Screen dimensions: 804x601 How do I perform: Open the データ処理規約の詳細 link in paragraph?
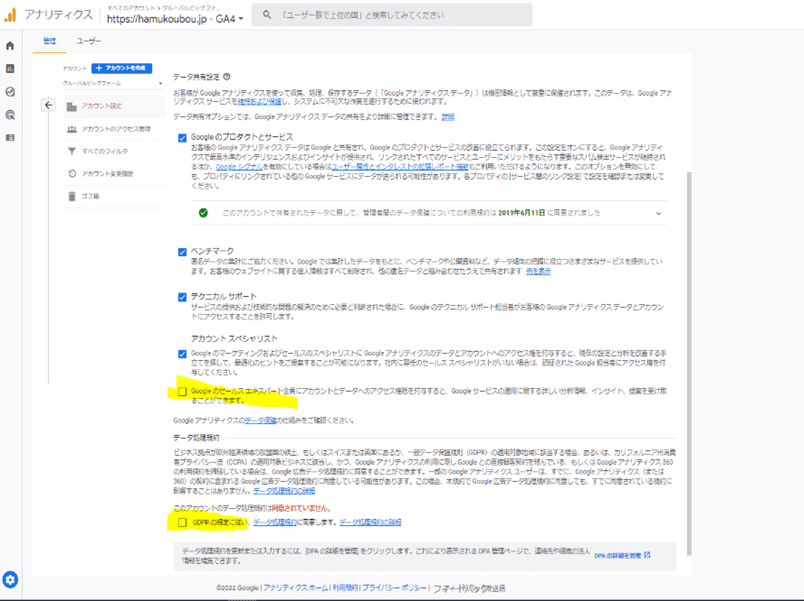click(x=284, y=491)
